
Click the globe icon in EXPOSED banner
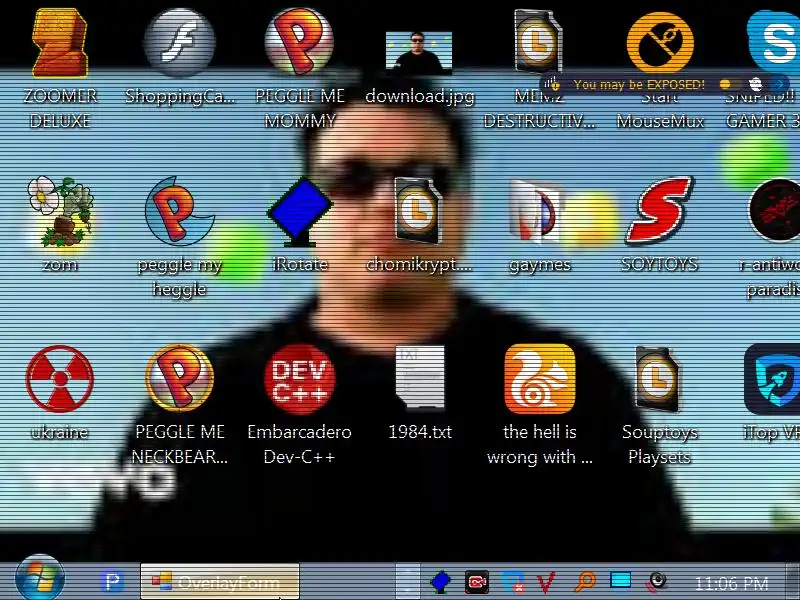tap(756, 84)
